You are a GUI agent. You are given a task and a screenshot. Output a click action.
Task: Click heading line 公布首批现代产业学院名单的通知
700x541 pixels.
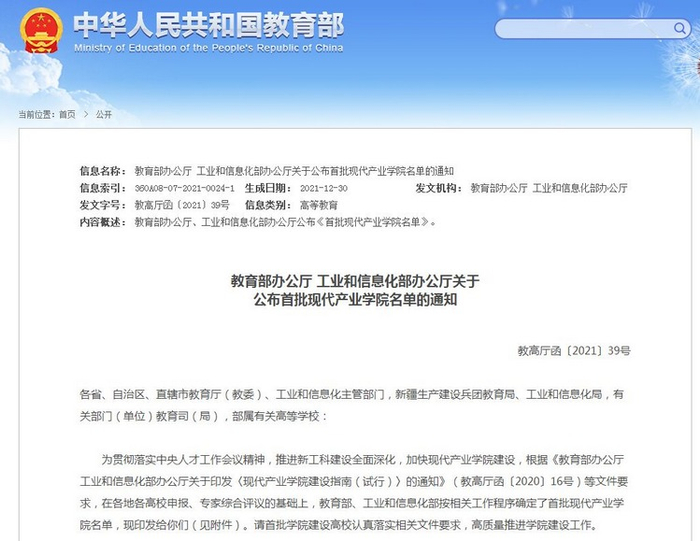point(355,300)
